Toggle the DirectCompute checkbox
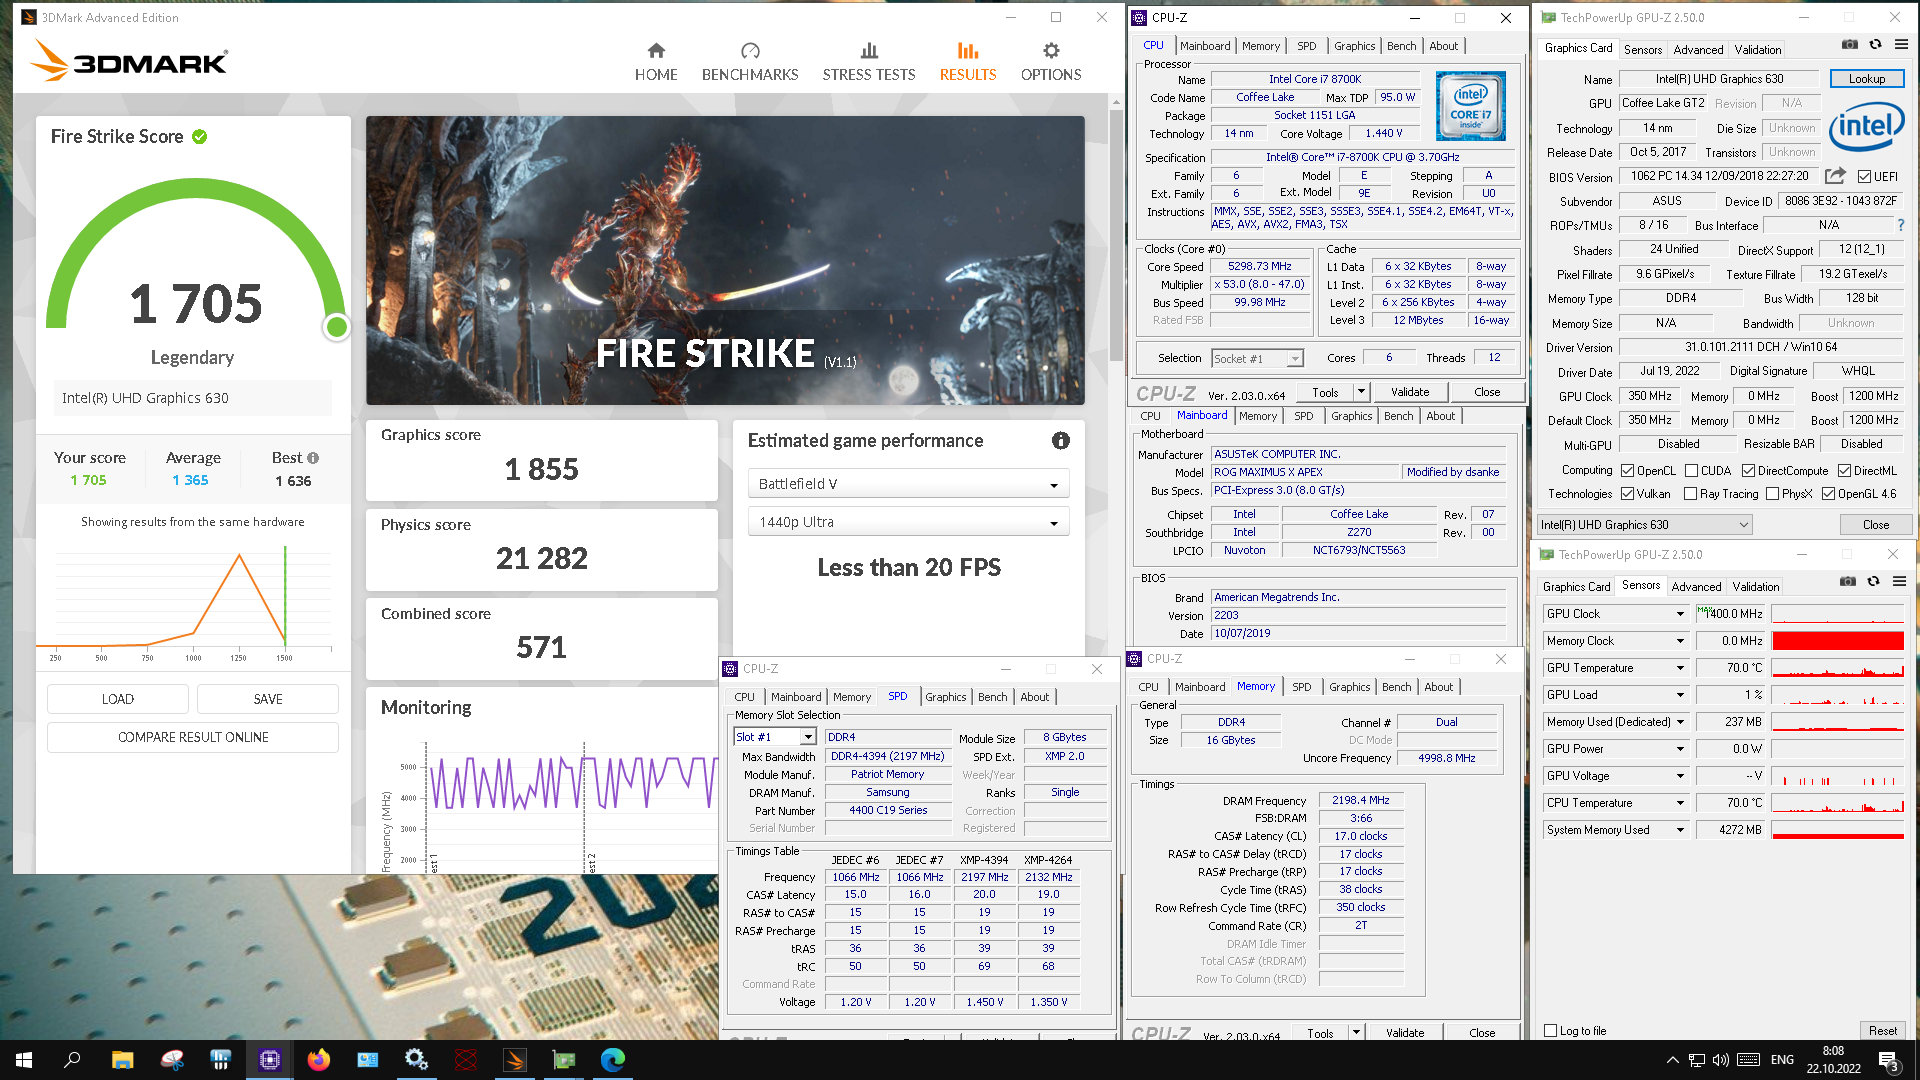The image size is (1920, 1080). tap(1748, 471)
